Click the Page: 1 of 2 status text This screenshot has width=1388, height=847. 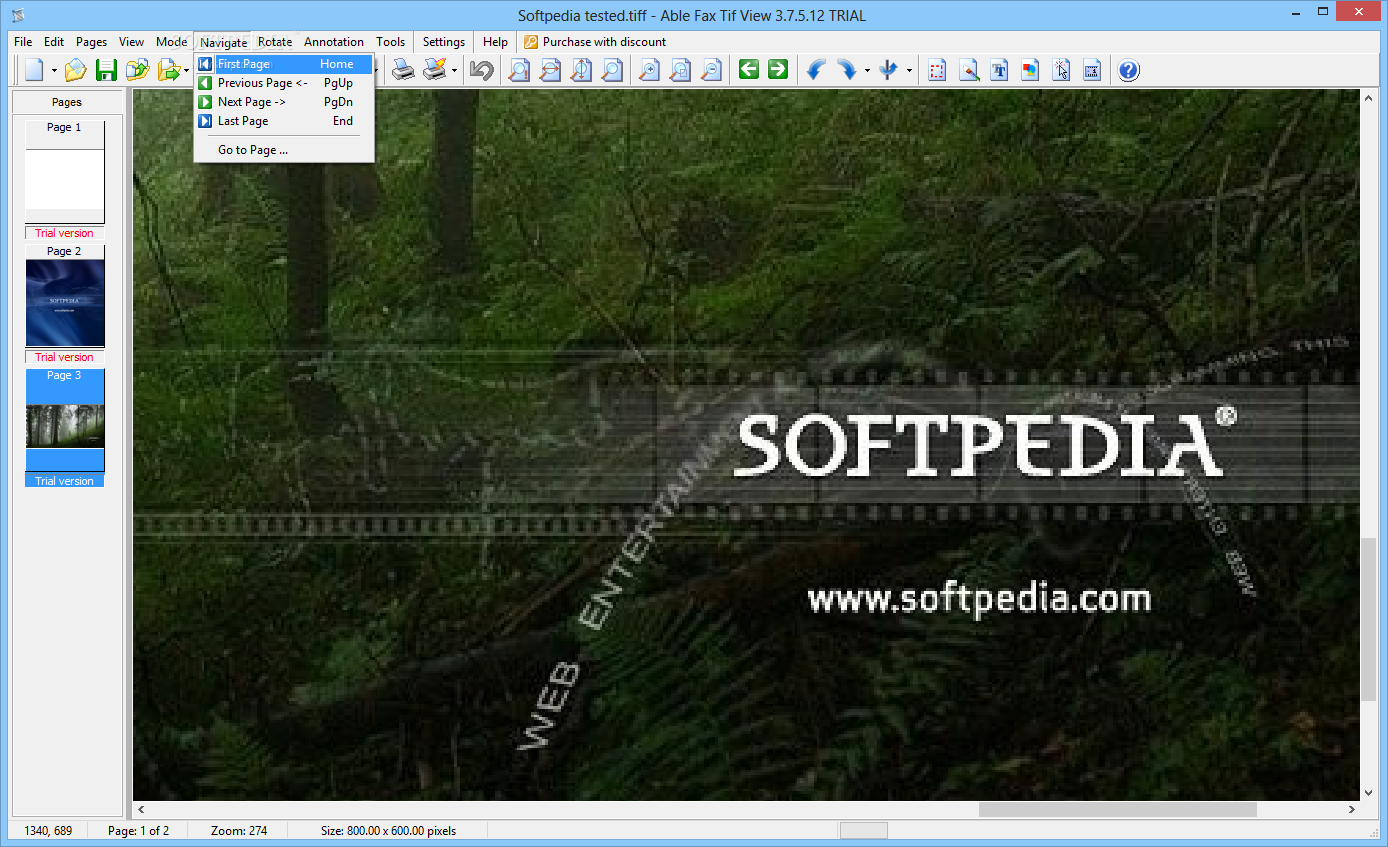click(138, 830)
